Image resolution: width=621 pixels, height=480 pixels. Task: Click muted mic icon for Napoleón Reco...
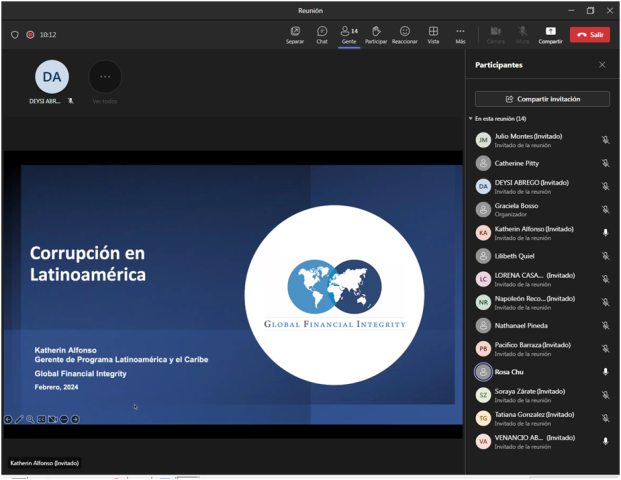[x=605, y=302]
